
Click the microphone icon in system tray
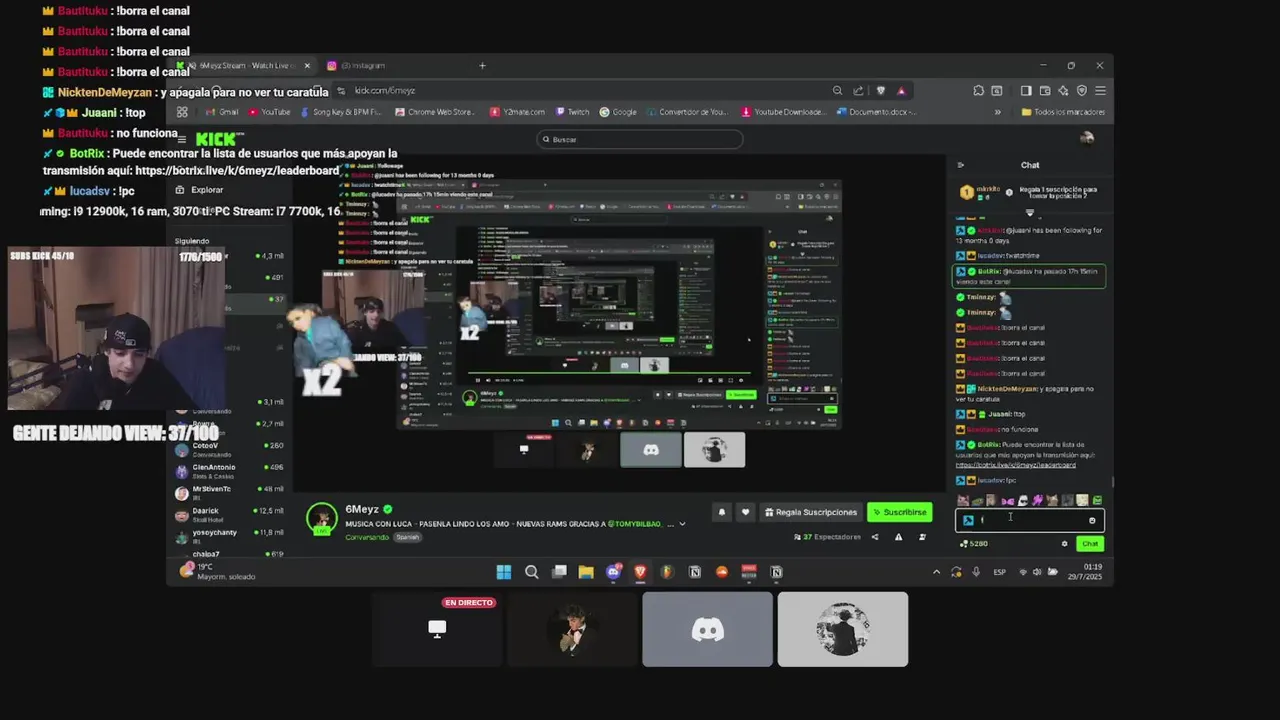[976, 572]
